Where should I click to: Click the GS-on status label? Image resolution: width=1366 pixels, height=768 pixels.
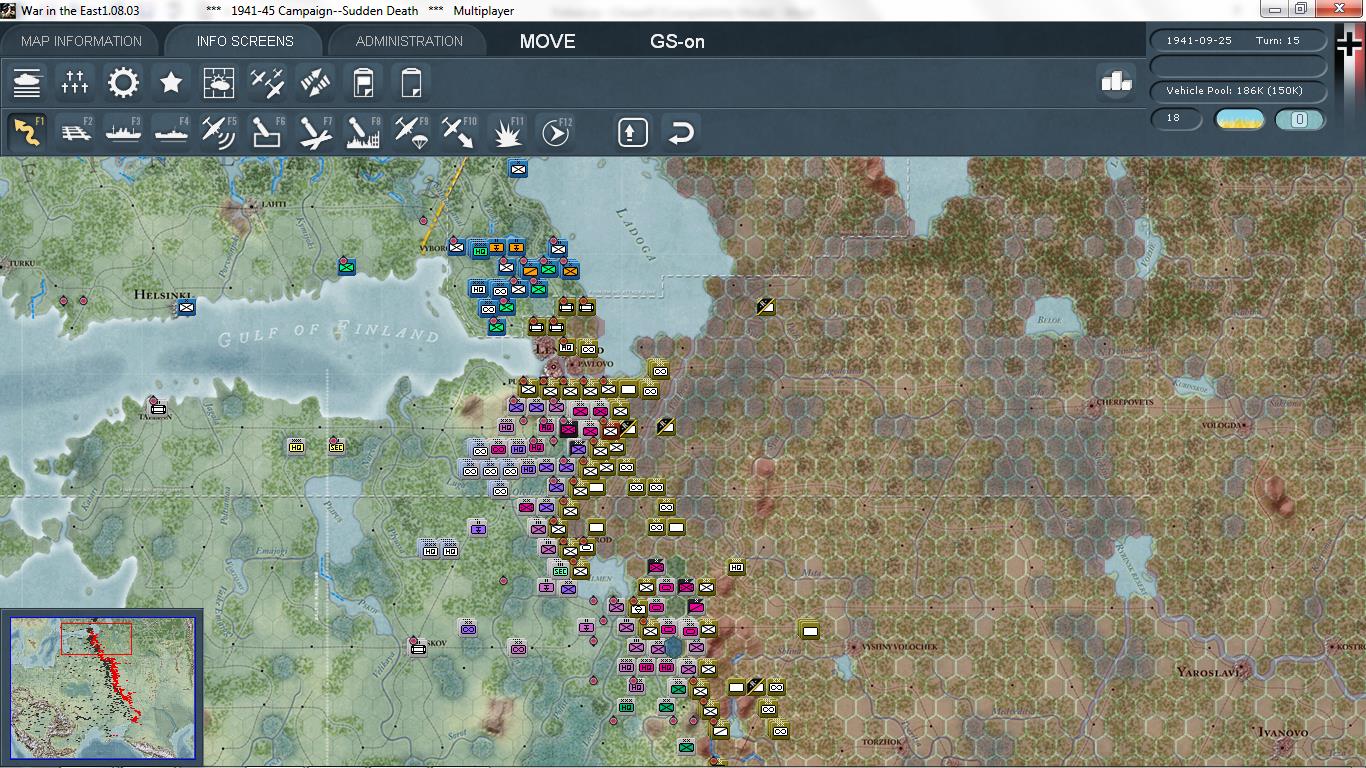pyautogui.click(x=677, y=41)
